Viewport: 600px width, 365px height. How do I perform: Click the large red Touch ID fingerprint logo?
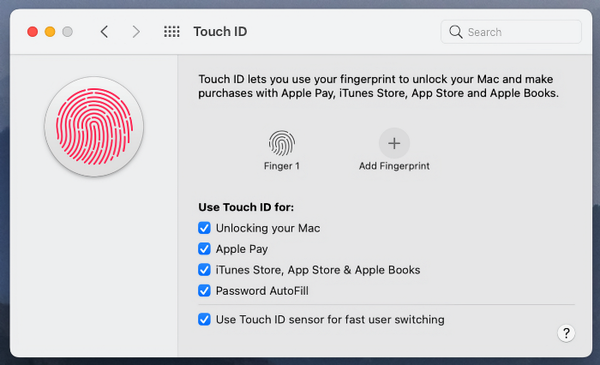(x=94, y=127)
